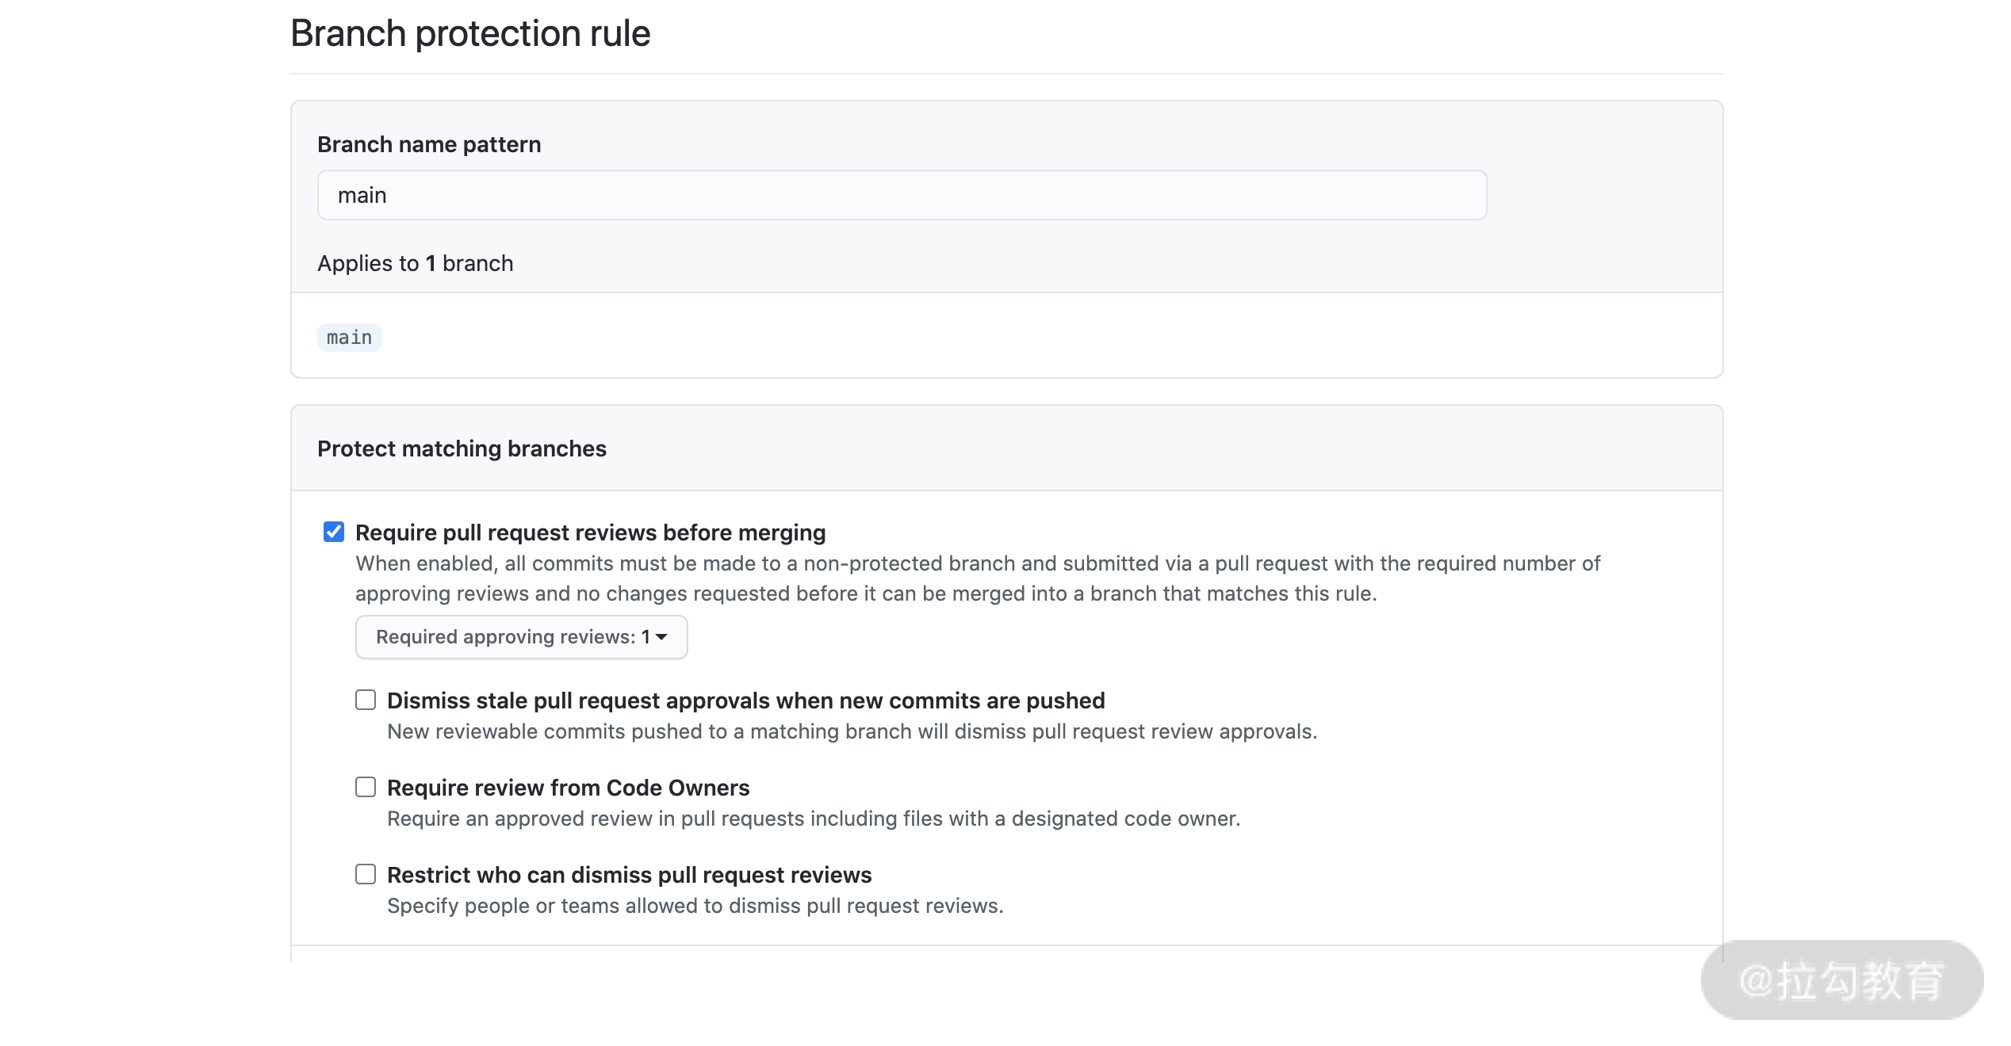Click the 'New reviewable commits pushed' description

(851, 732)
